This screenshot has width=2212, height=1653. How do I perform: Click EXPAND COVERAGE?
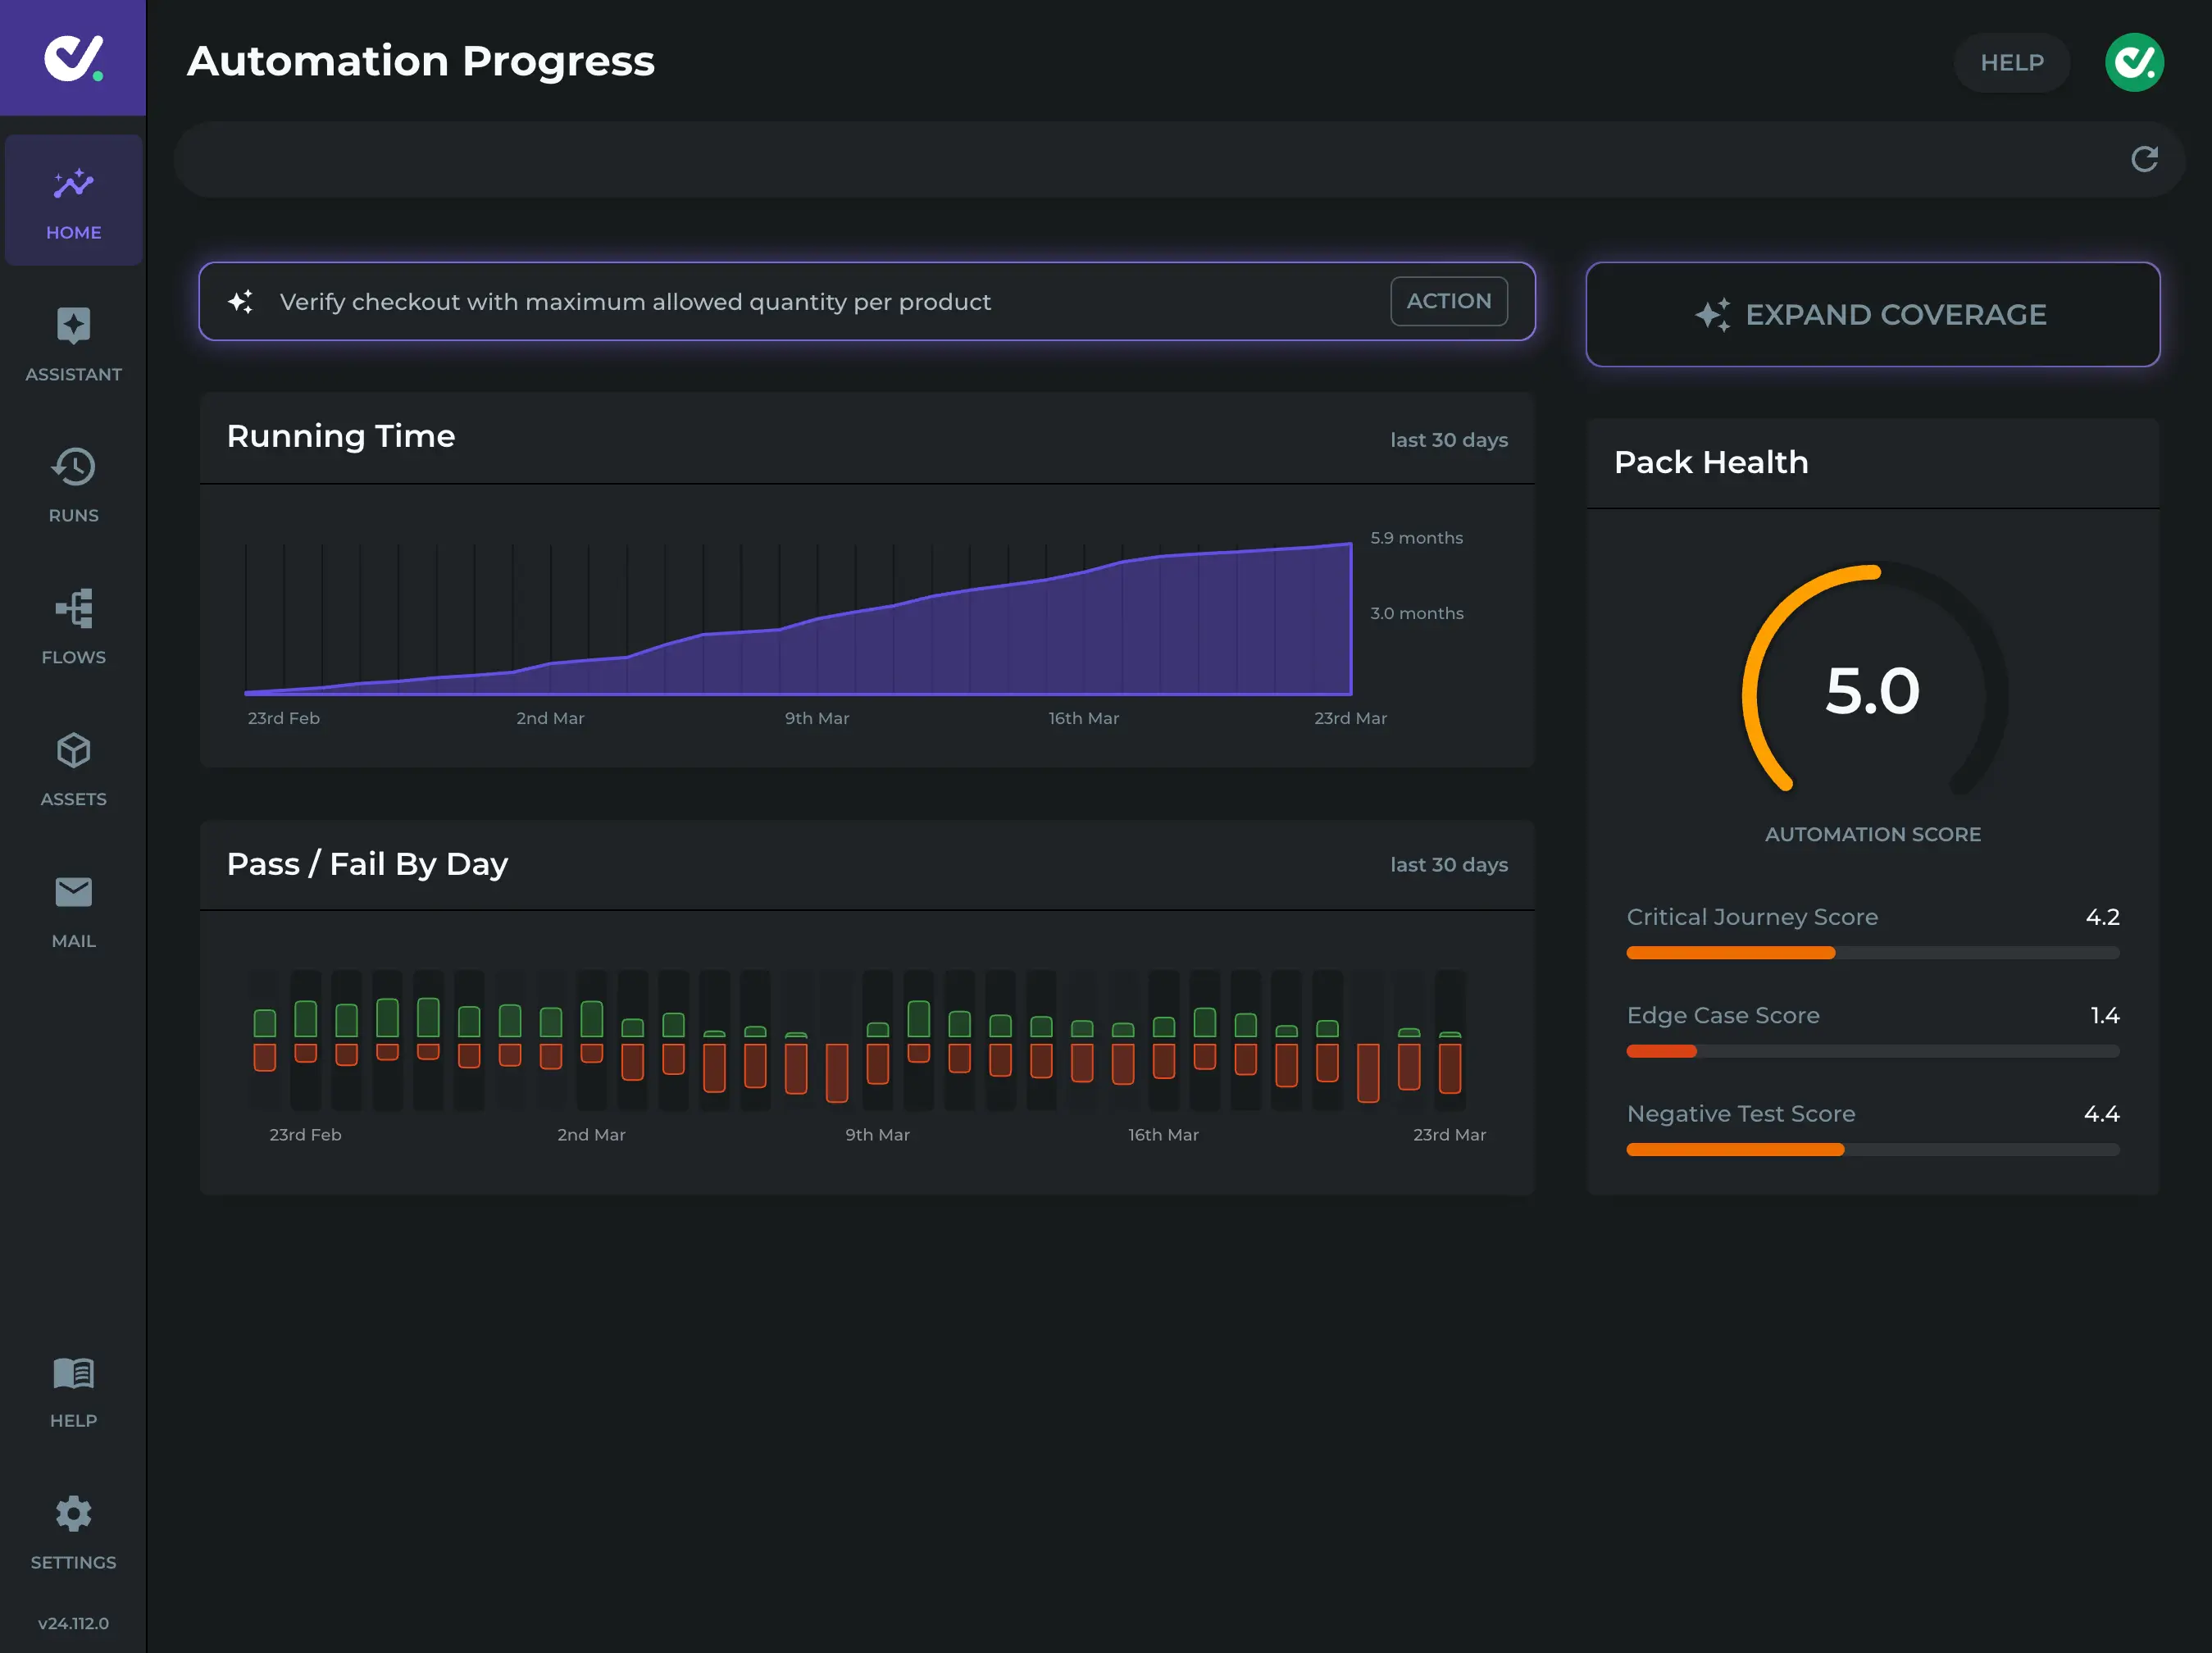pyautogui.click(x=1872, y=314)
